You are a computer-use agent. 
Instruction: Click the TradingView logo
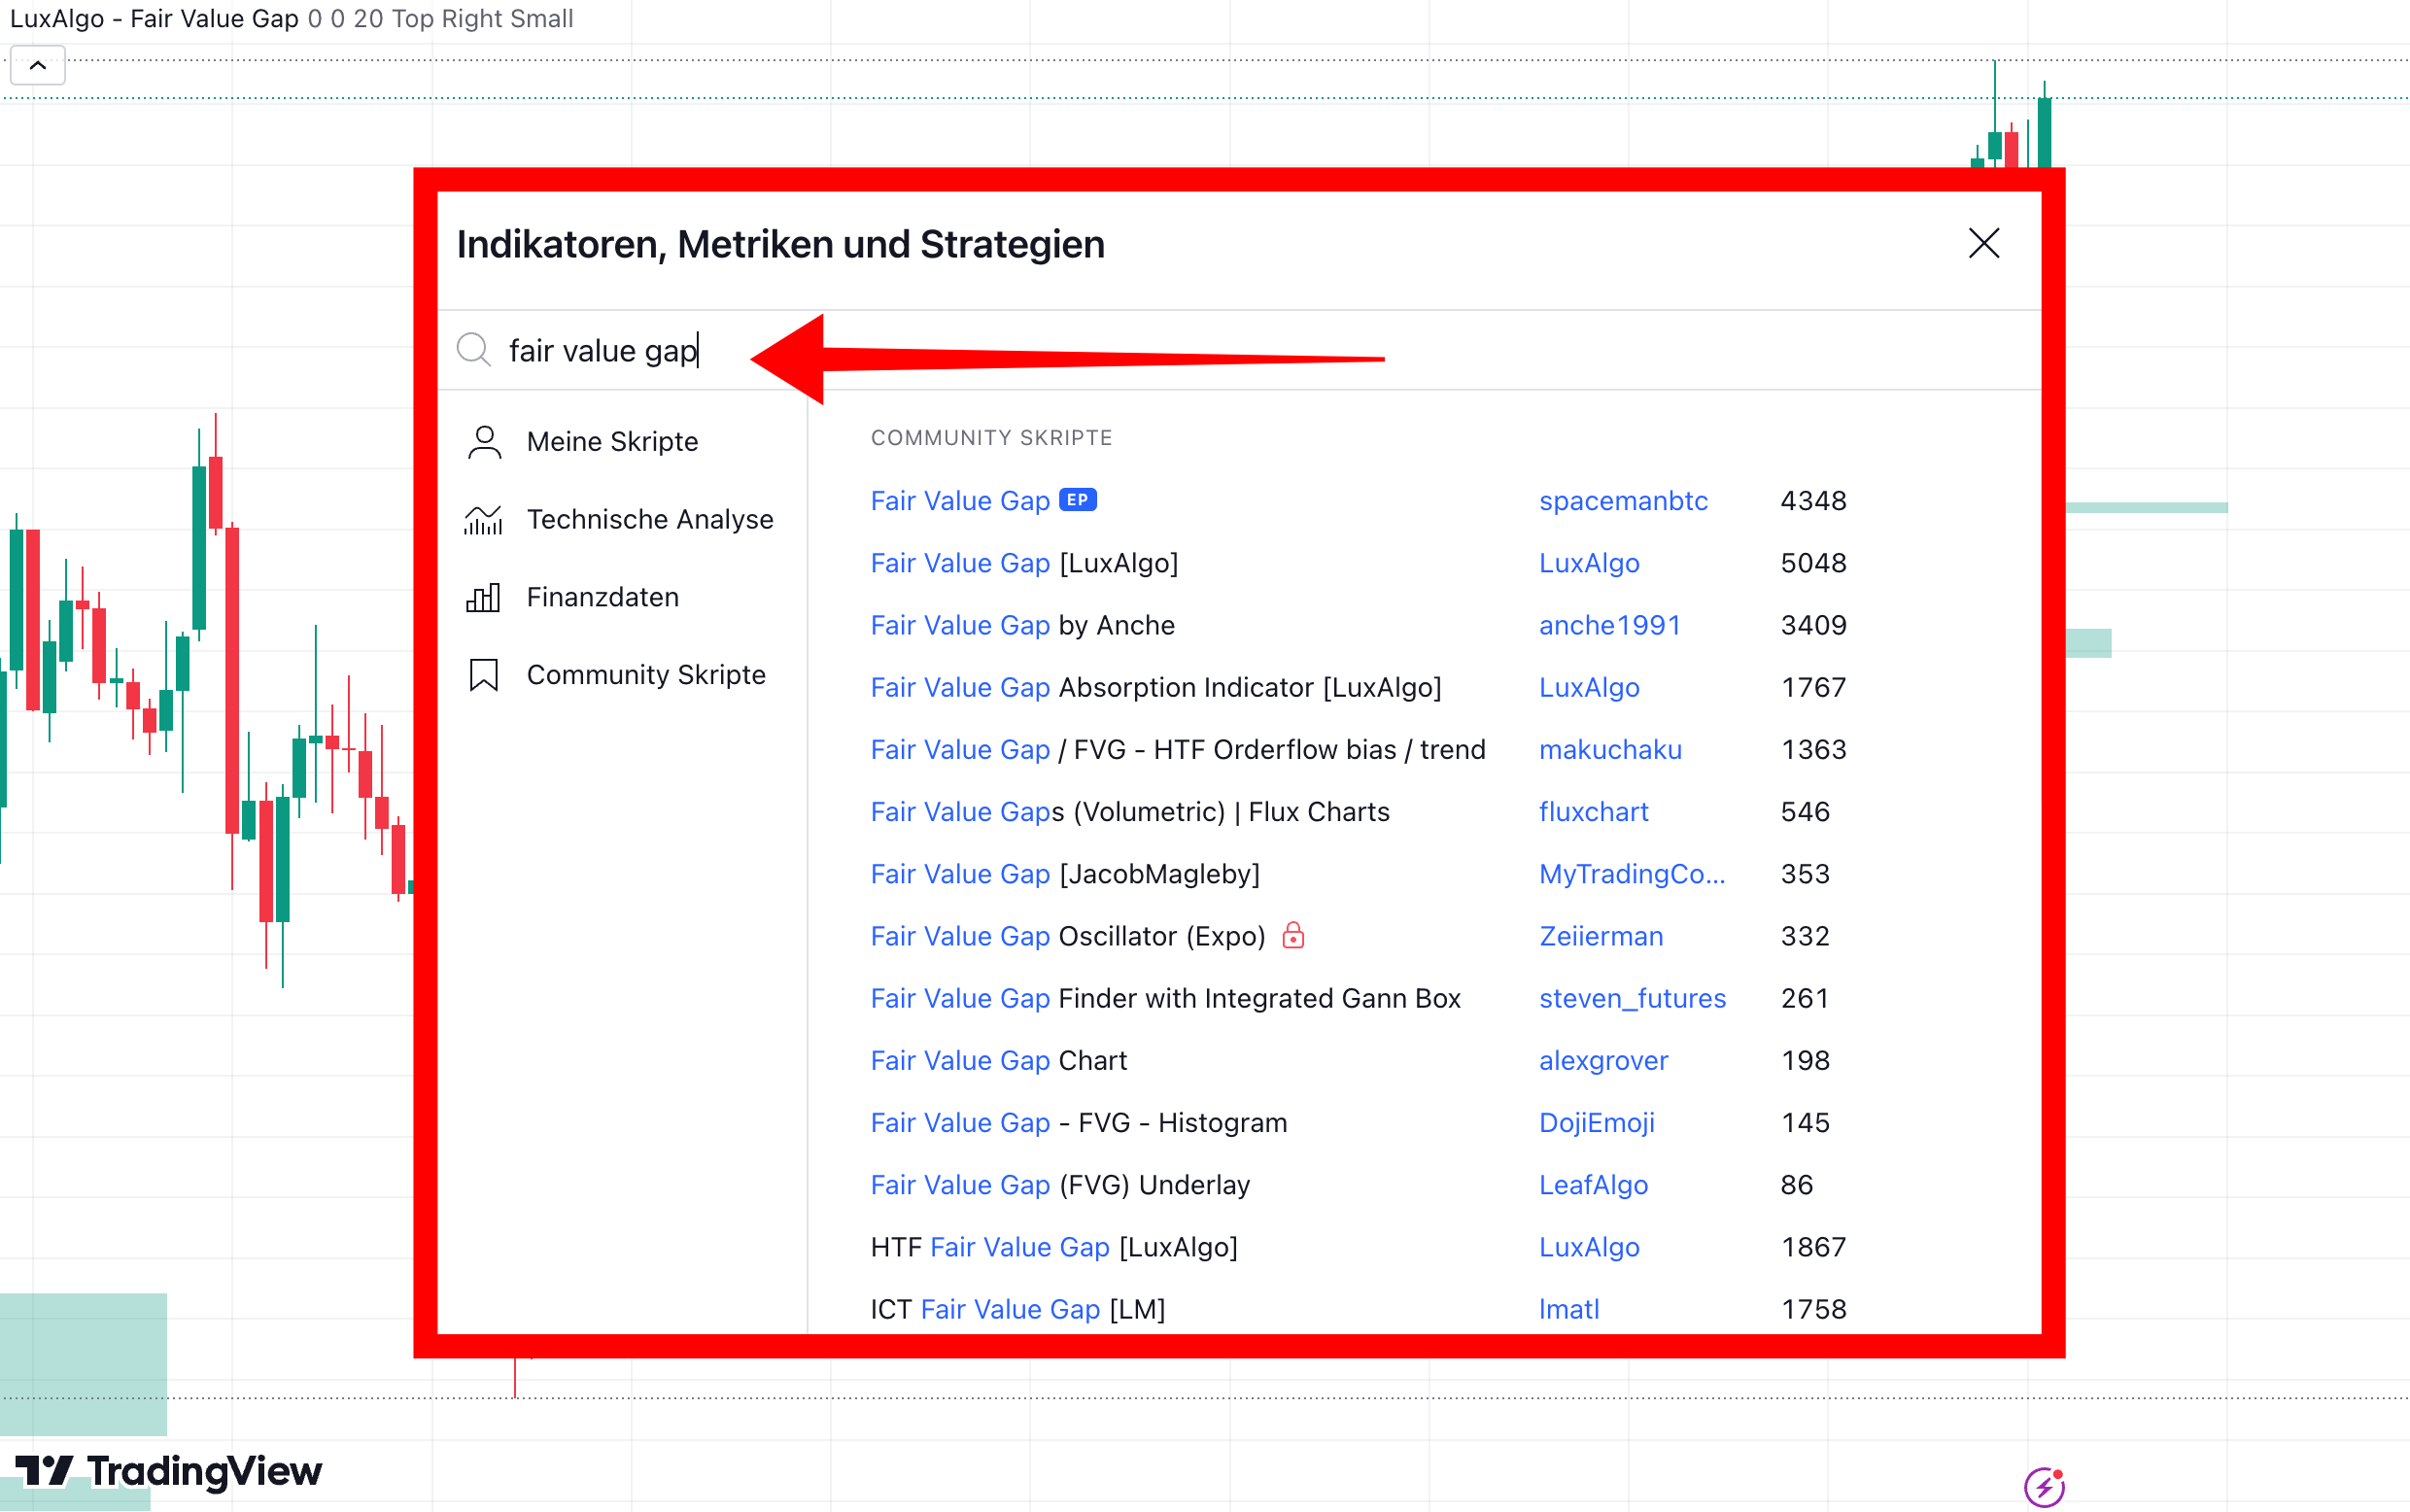coord(168,1471)
